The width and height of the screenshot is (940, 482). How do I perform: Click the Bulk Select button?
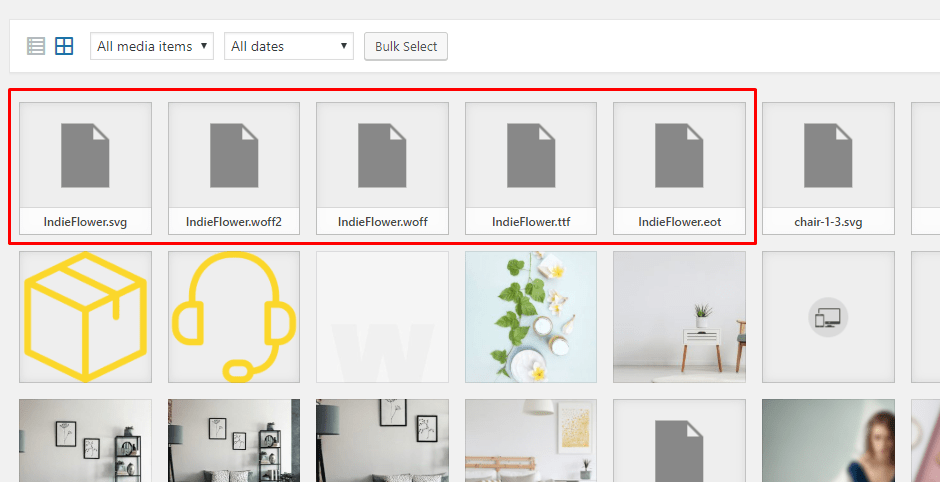coord(406,46)
